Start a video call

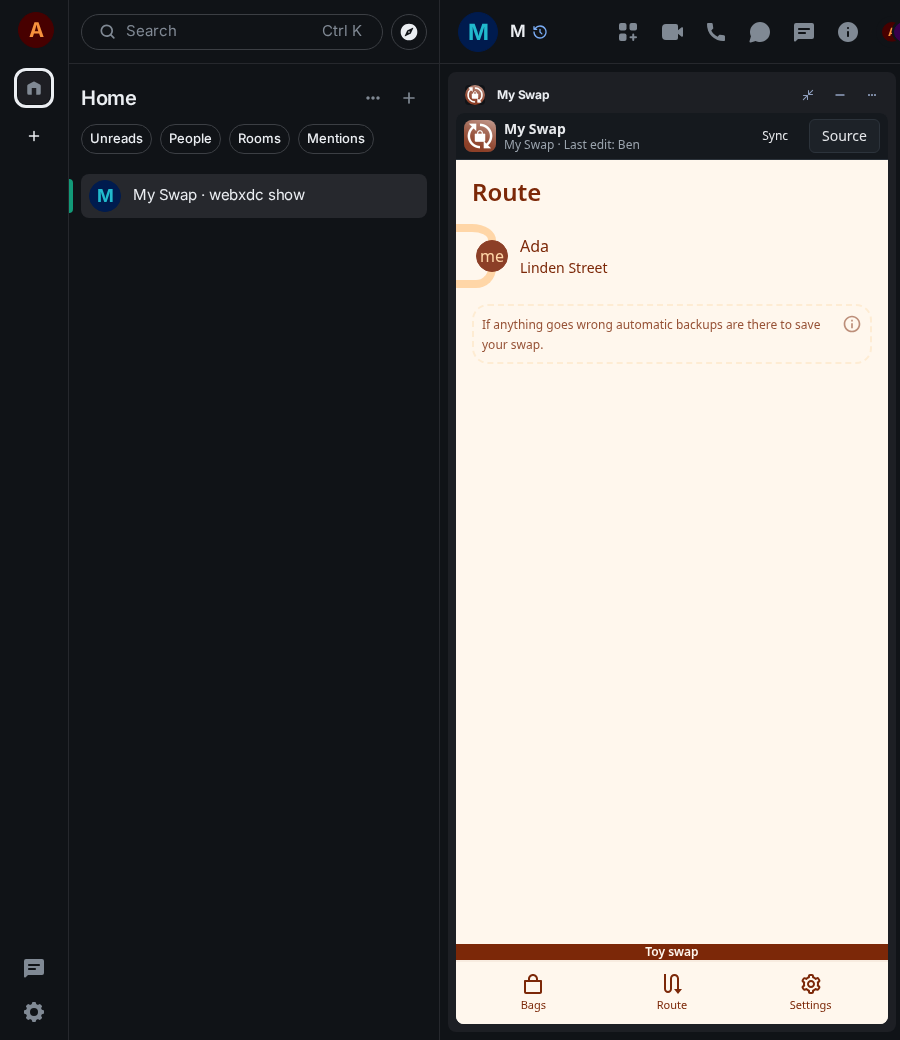[x=672, y=32]
